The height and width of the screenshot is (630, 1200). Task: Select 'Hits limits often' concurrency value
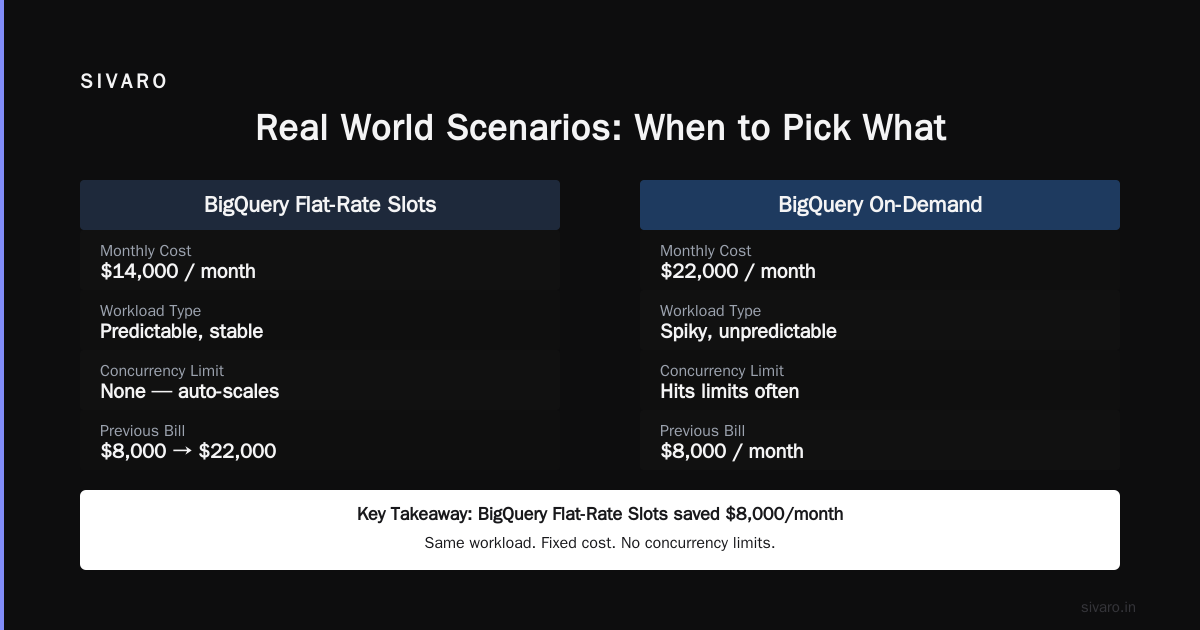pos(730,391)
